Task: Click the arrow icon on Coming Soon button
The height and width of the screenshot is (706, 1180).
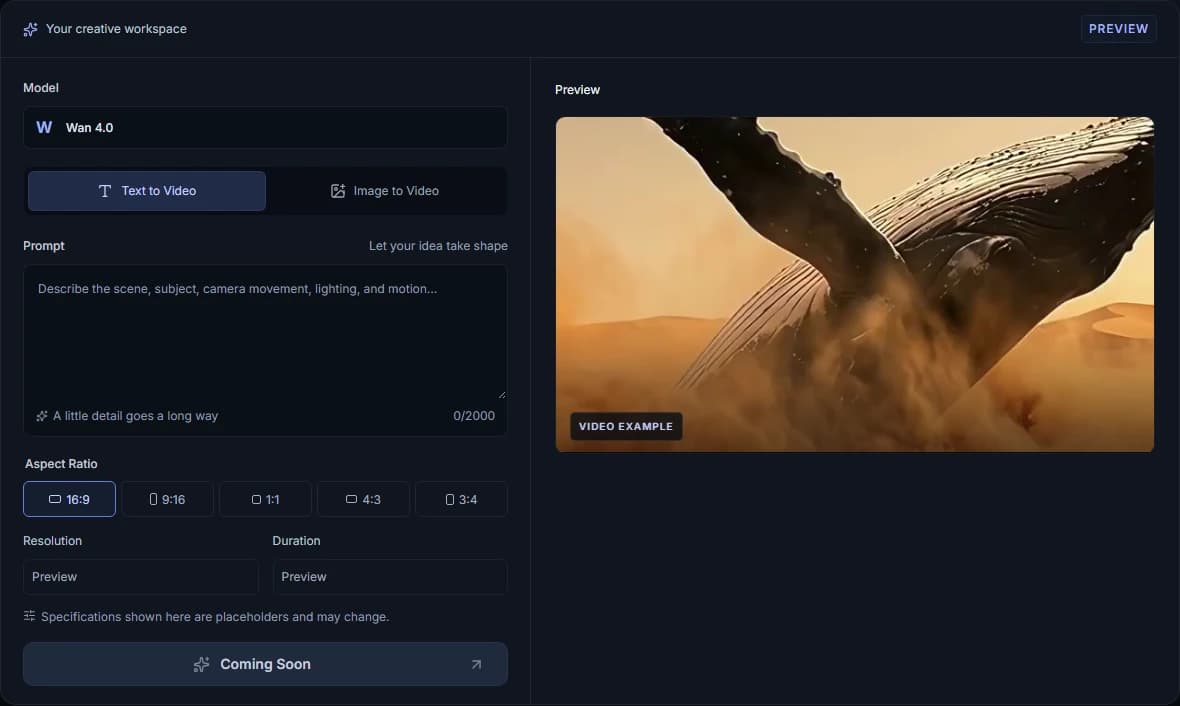Action: (x=476, y=665)
